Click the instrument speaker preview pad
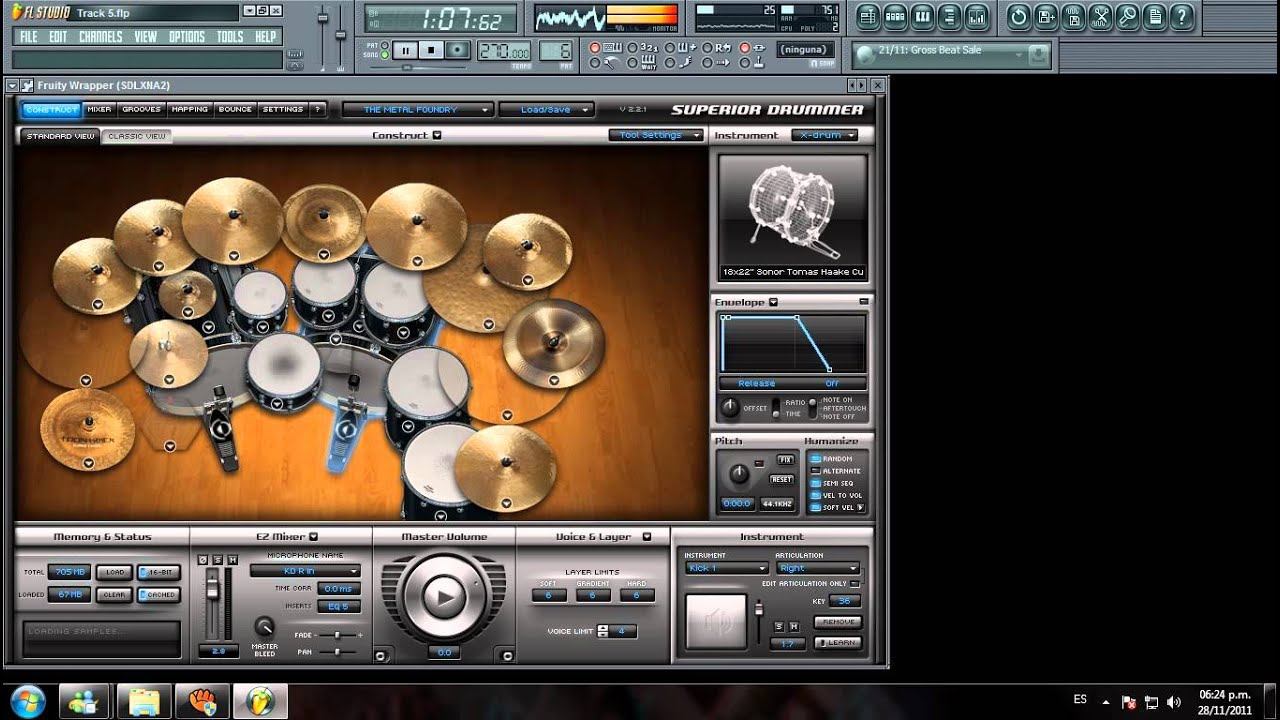This screenshot has width=1280, height=720. [716, 621]
